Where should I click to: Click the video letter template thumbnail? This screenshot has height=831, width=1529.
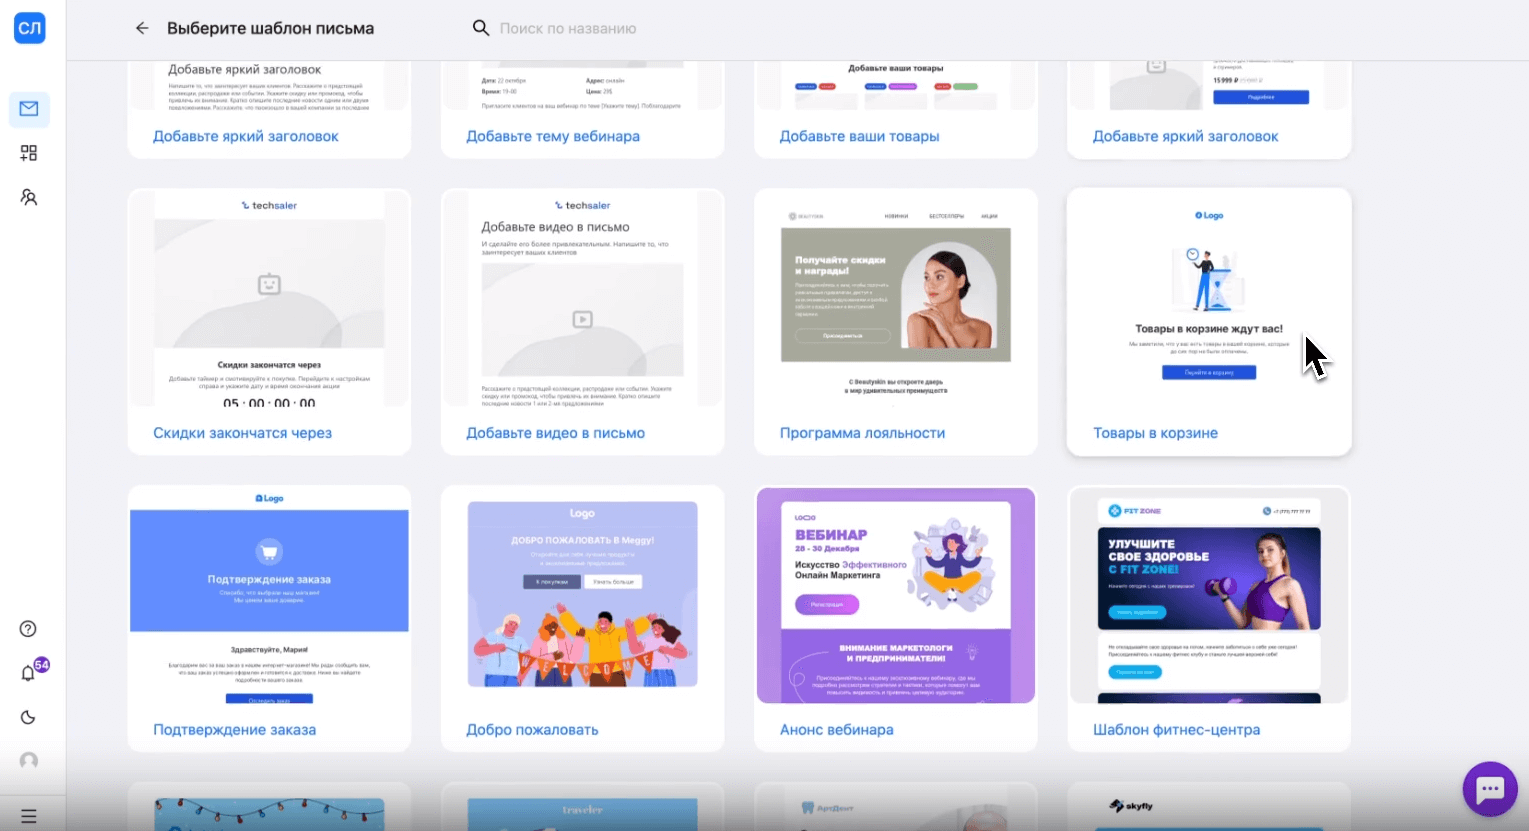(x=582, y=298)
